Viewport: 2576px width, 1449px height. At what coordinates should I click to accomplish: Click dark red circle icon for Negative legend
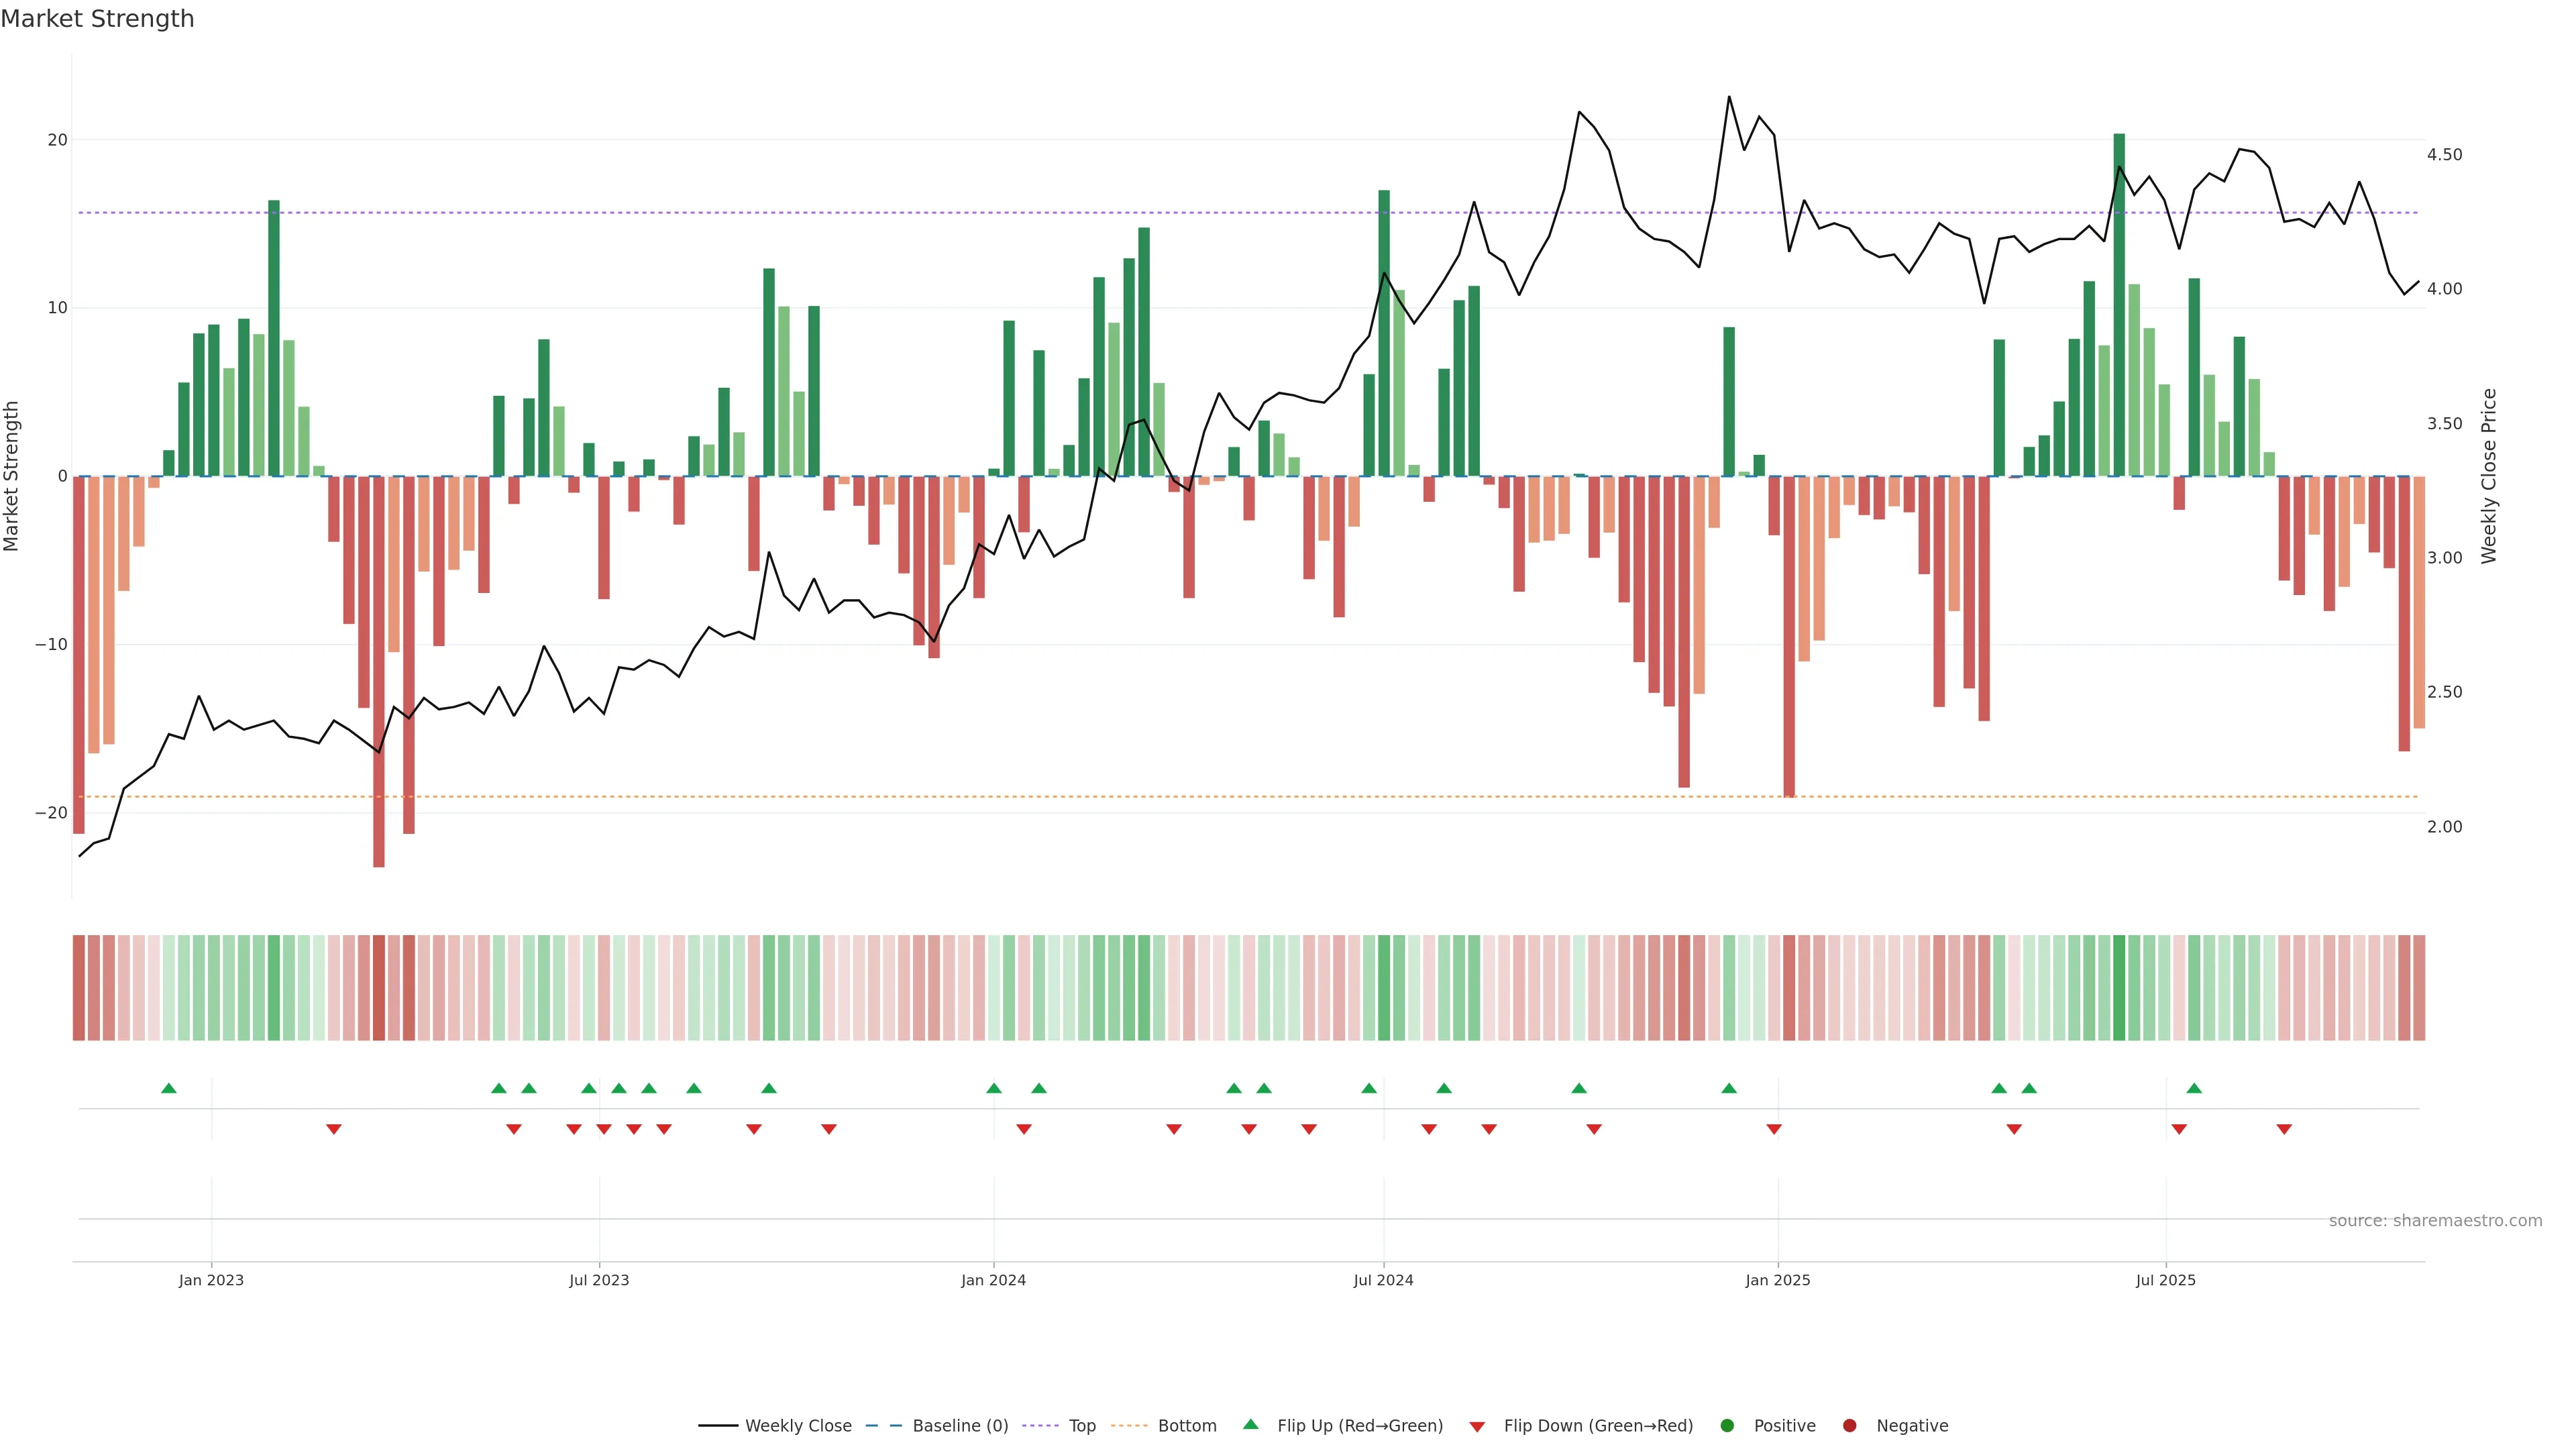pyautogui.click(x=1849, y=1426)
